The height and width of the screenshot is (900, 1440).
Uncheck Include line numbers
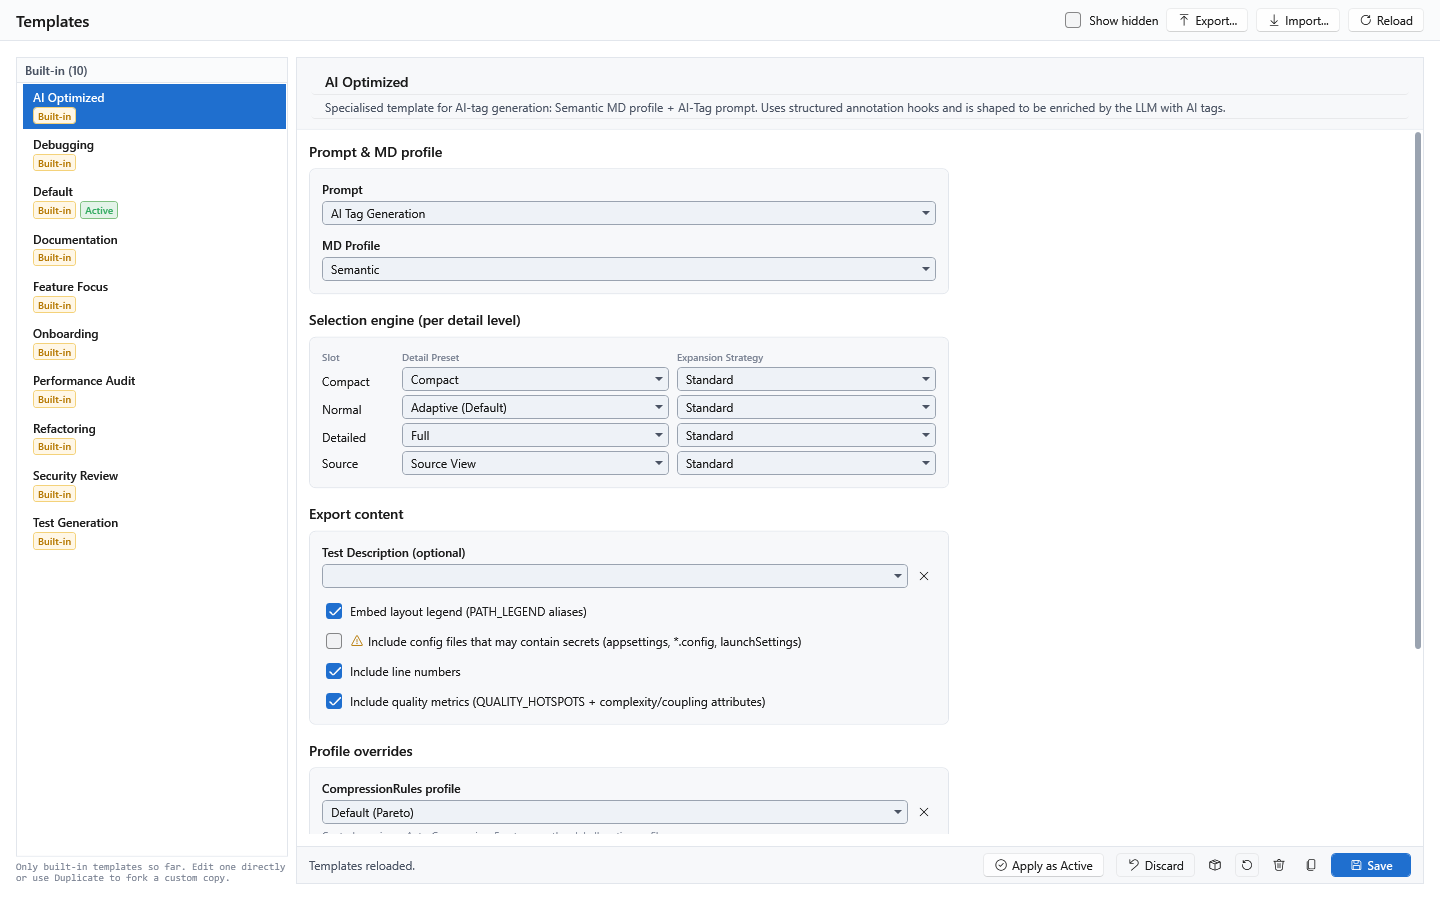pos(334,671)
